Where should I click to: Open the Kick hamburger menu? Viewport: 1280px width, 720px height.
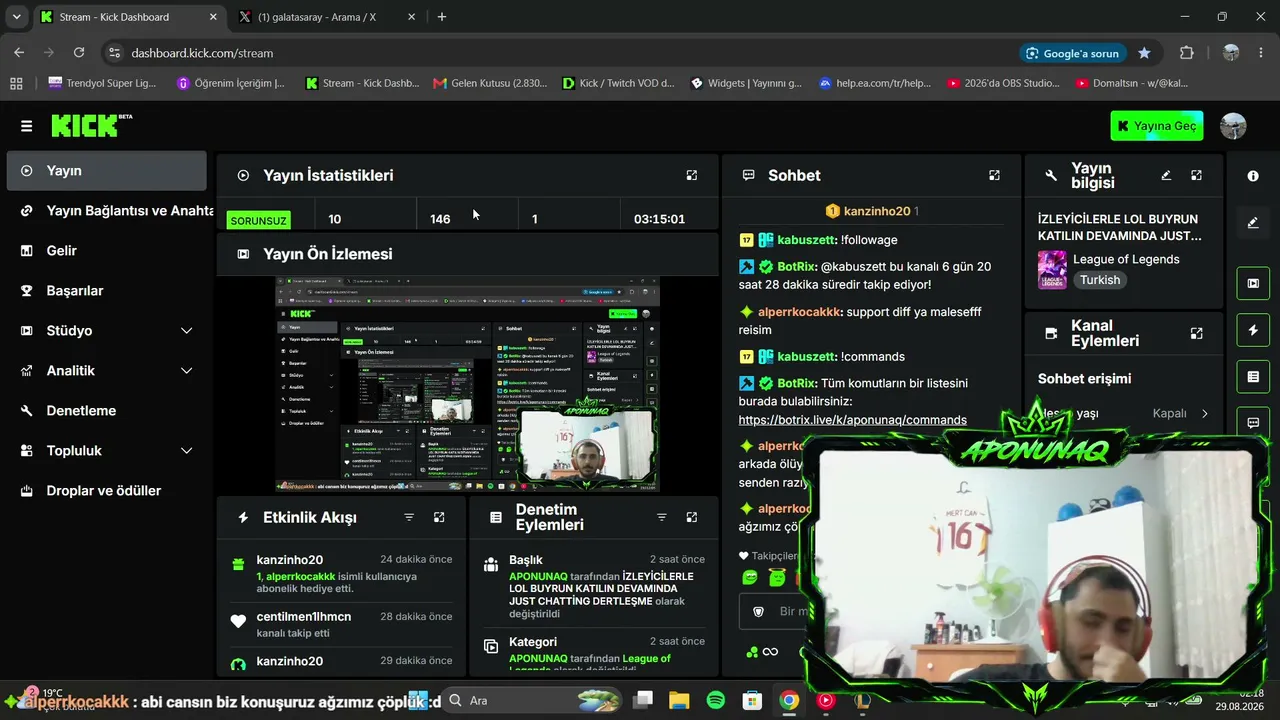(x=26, y=126)
